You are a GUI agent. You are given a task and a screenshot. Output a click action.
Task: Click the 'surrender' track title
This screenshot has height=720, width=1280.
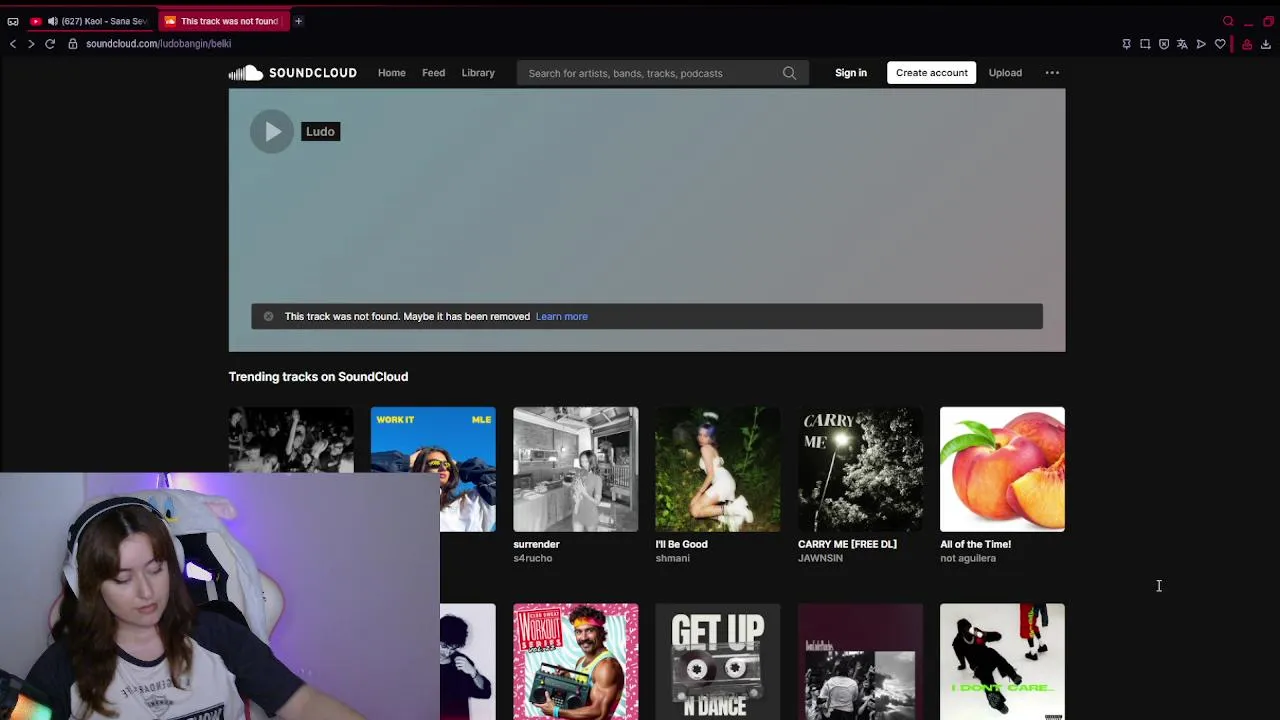pyautogui.click(x=536, y=544)
